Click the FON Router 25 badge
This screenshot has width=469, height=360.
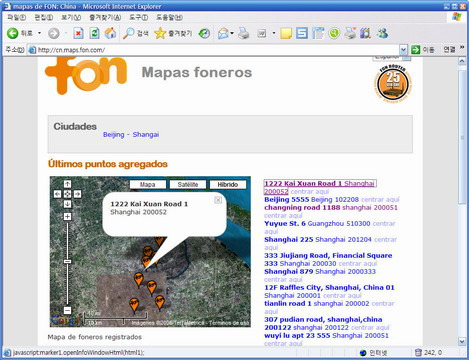(x=393, y=84)
